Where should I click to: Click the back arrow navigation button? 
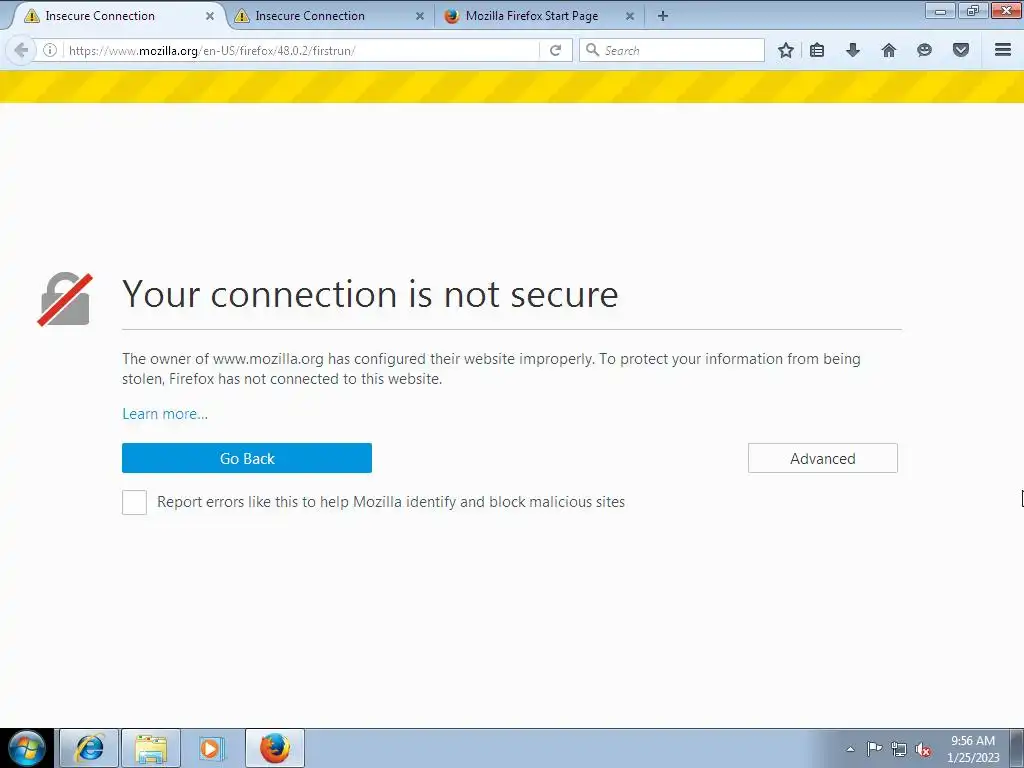point(21,50)
